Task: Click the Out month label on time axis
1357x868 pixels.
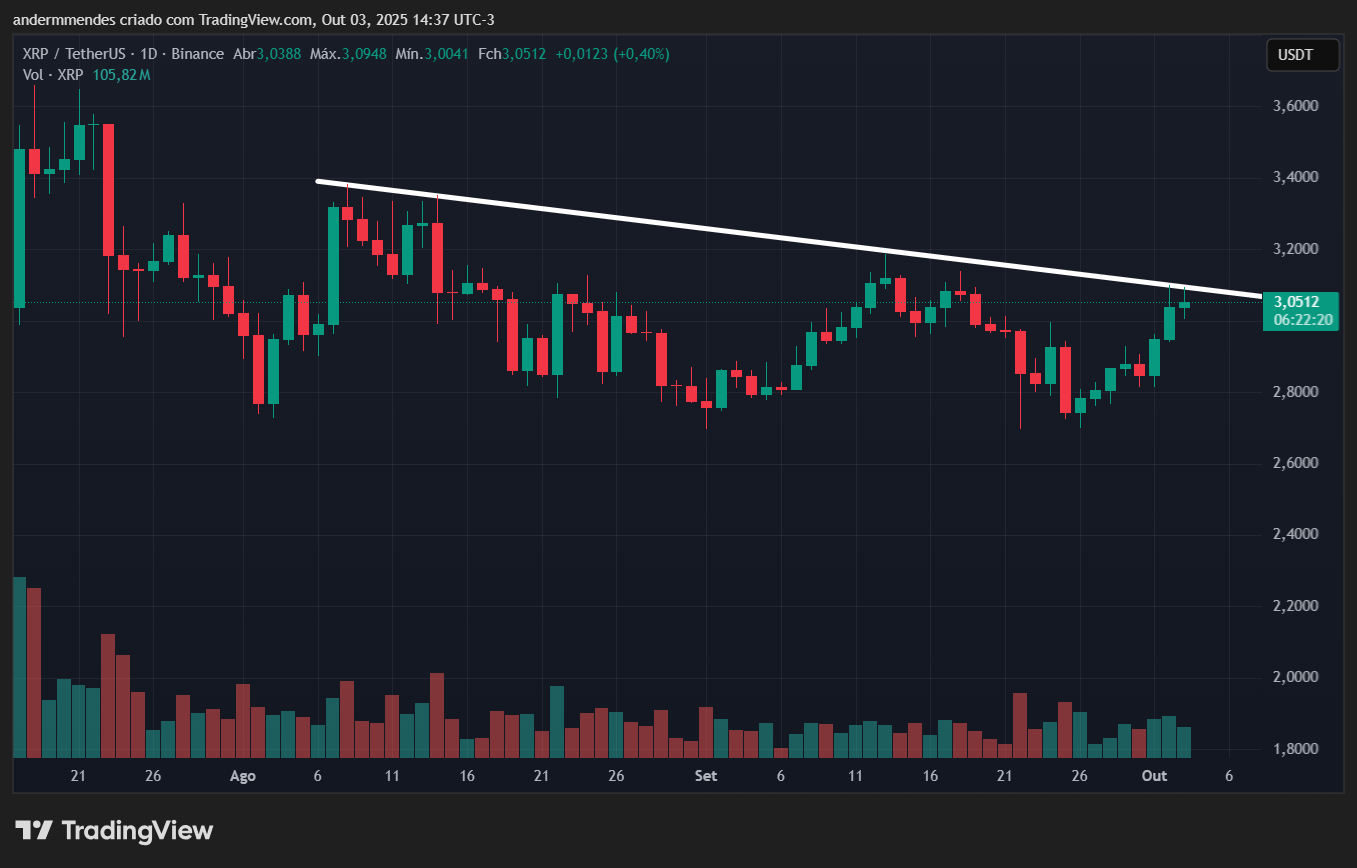Action: 1155,776
